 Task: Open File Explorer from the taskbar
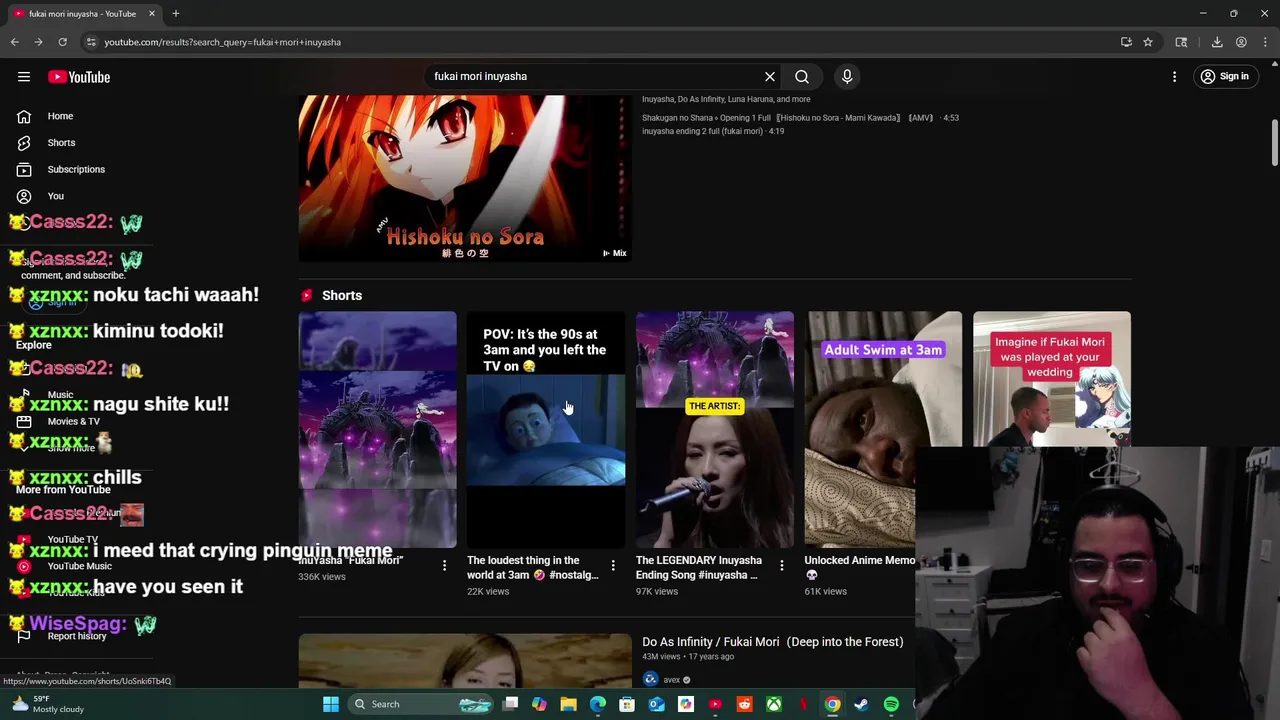point(568,704)
